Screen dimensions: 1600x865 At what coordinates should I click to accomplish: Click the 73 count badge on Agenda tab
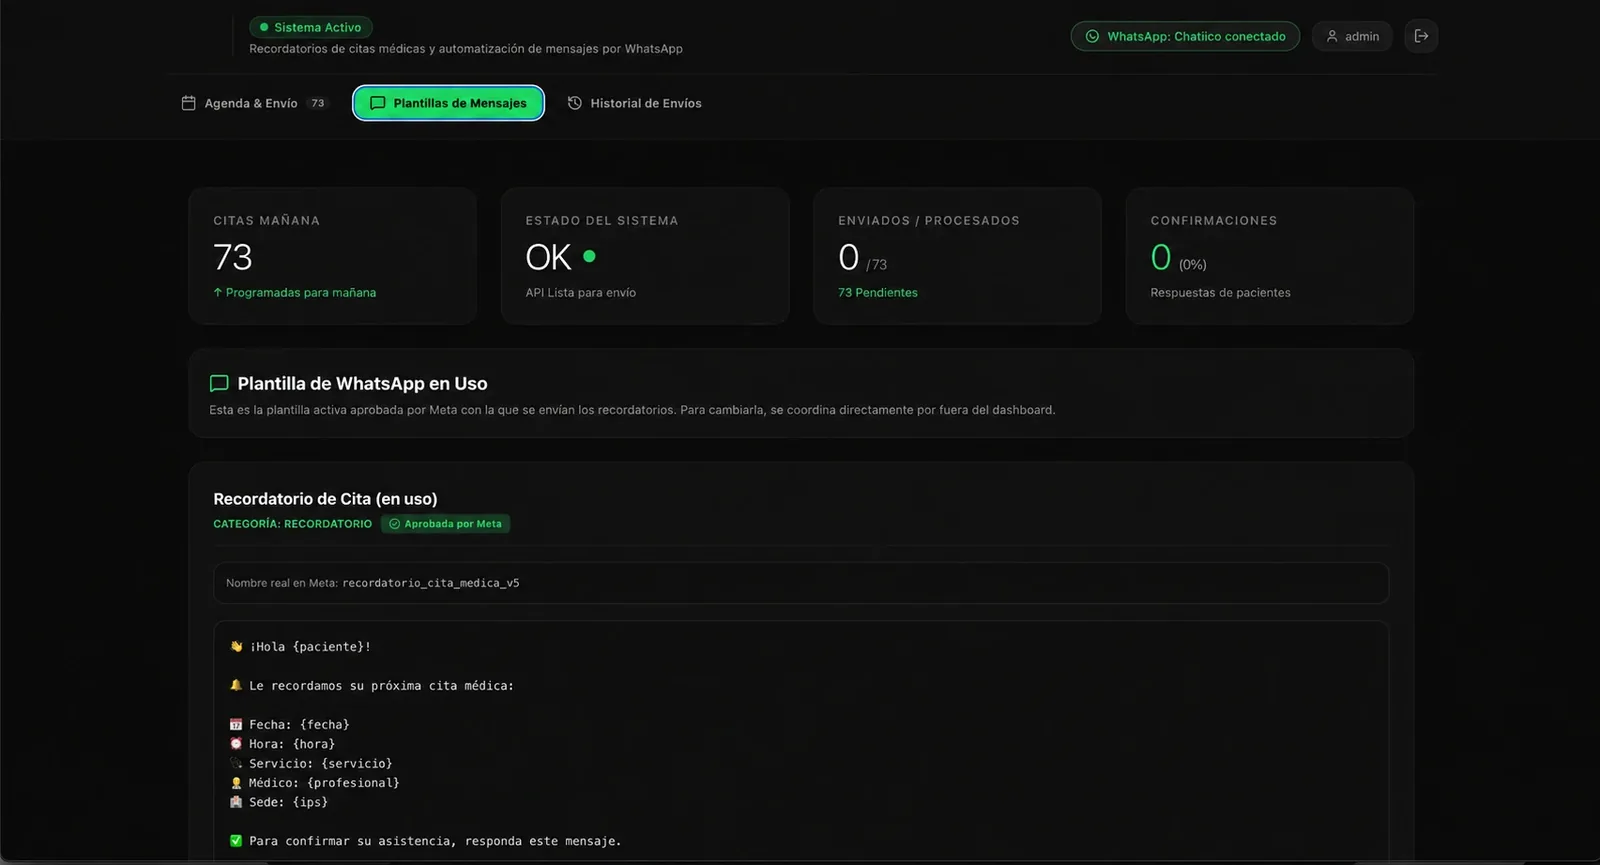point(318,103)
